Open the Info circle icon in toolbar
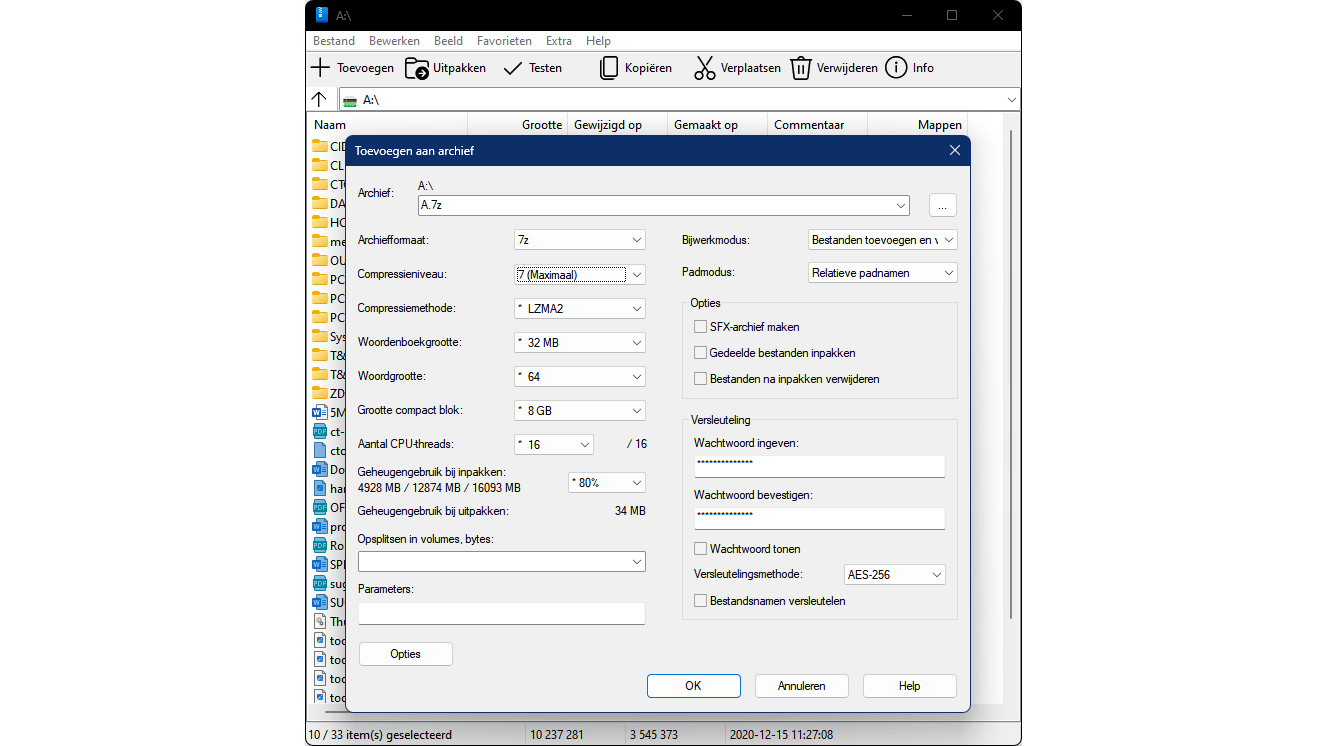 tap(896, 68)
